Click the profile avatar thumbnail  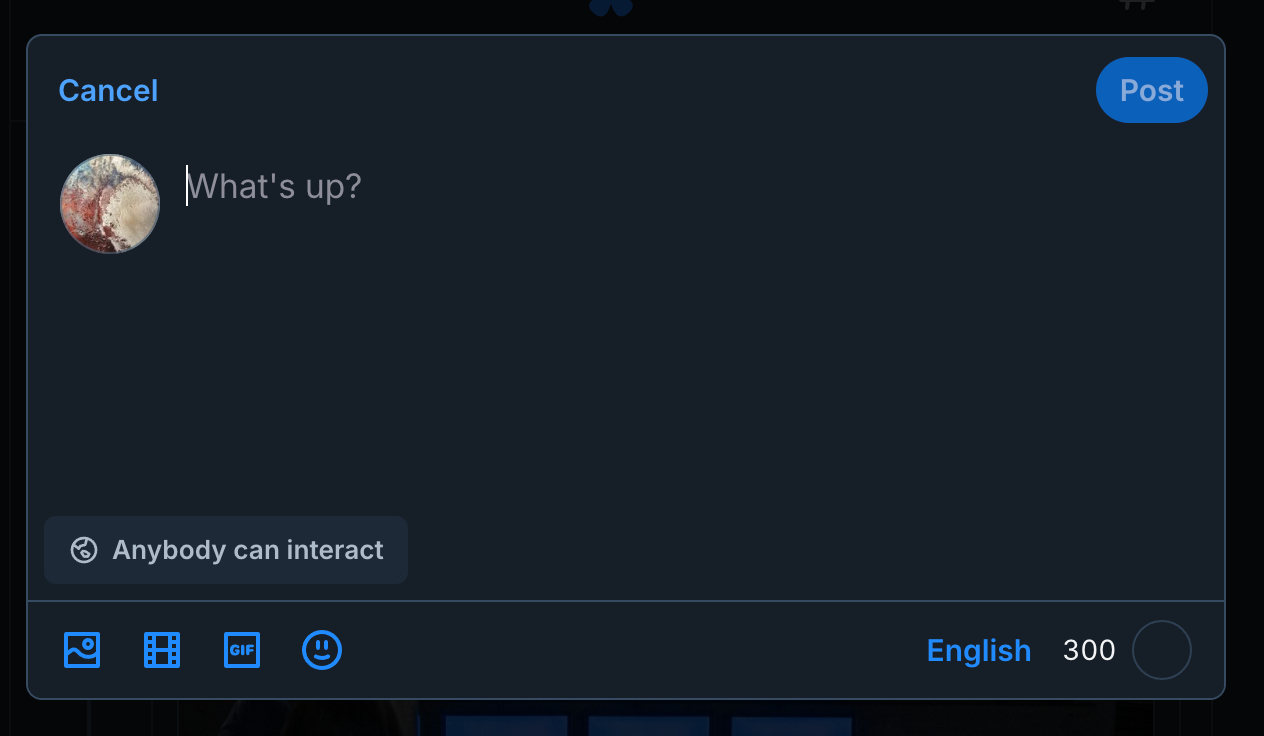click(x=110, y=204)
